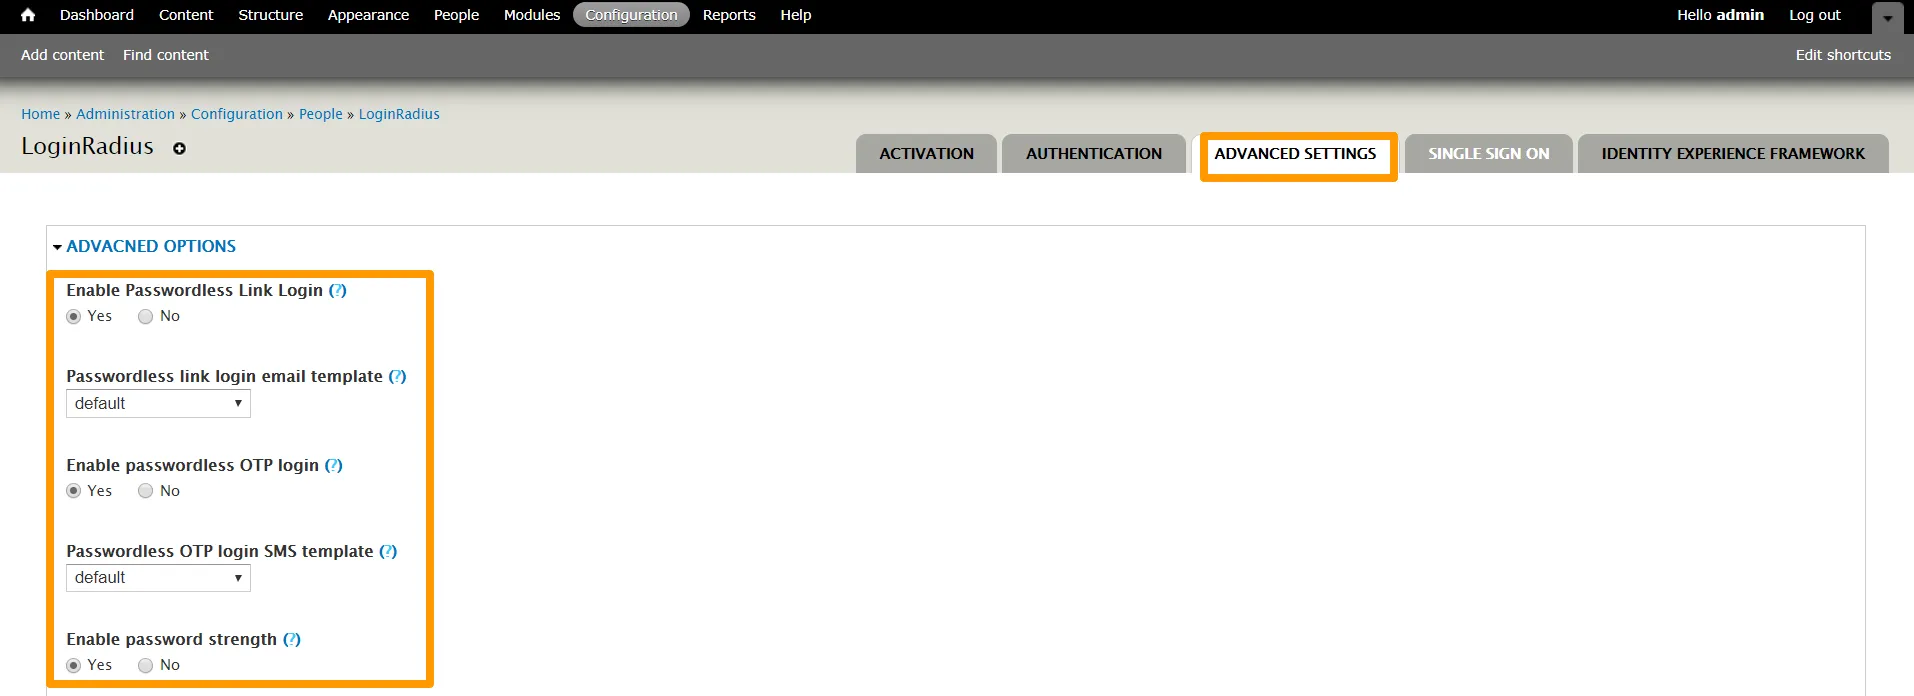Click Edit shortcuts link

coord(1842,55)
